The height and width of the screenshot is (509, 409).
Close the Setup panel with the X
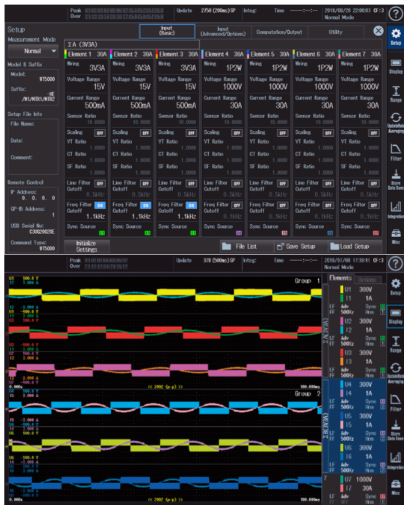tap(378, 31)
